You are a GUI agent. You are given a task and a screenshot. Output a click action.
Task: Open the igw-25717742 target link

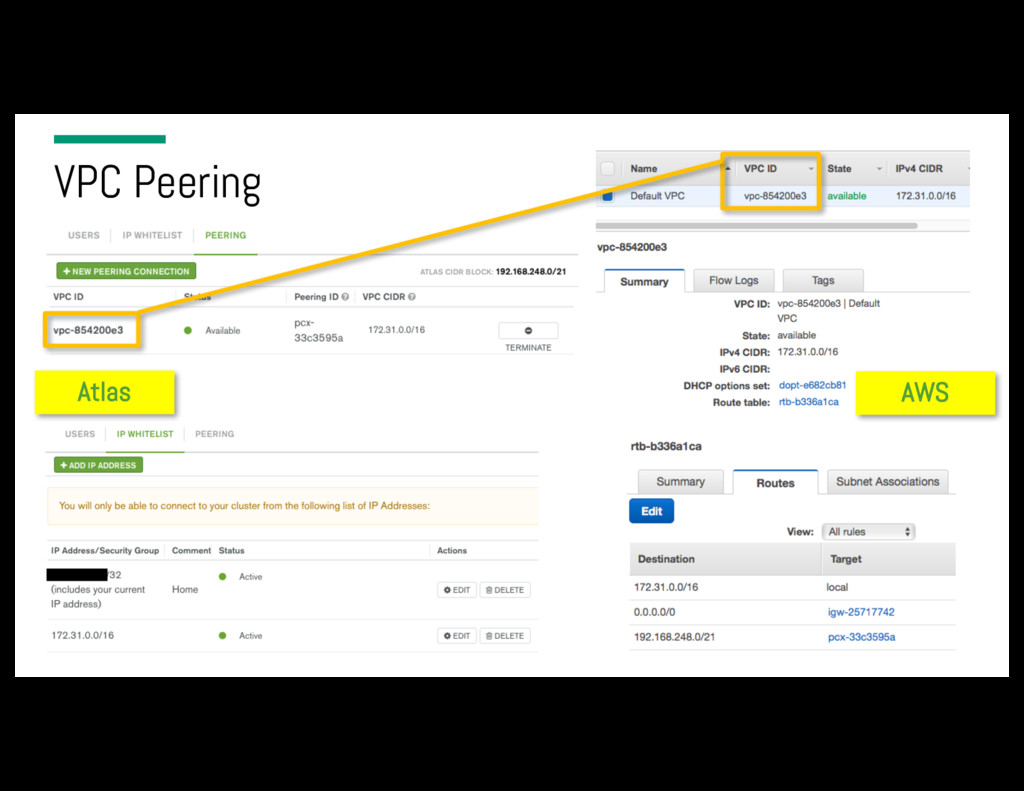coord(861,612)
